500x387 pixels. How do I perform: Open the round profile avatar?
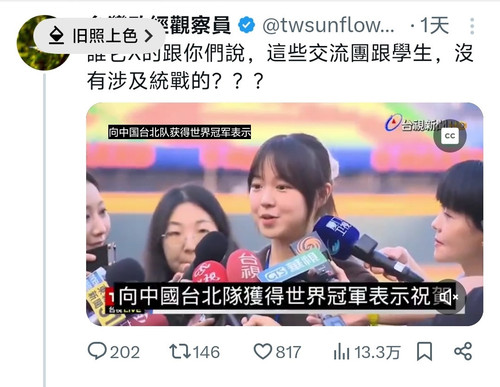point(43,43)
